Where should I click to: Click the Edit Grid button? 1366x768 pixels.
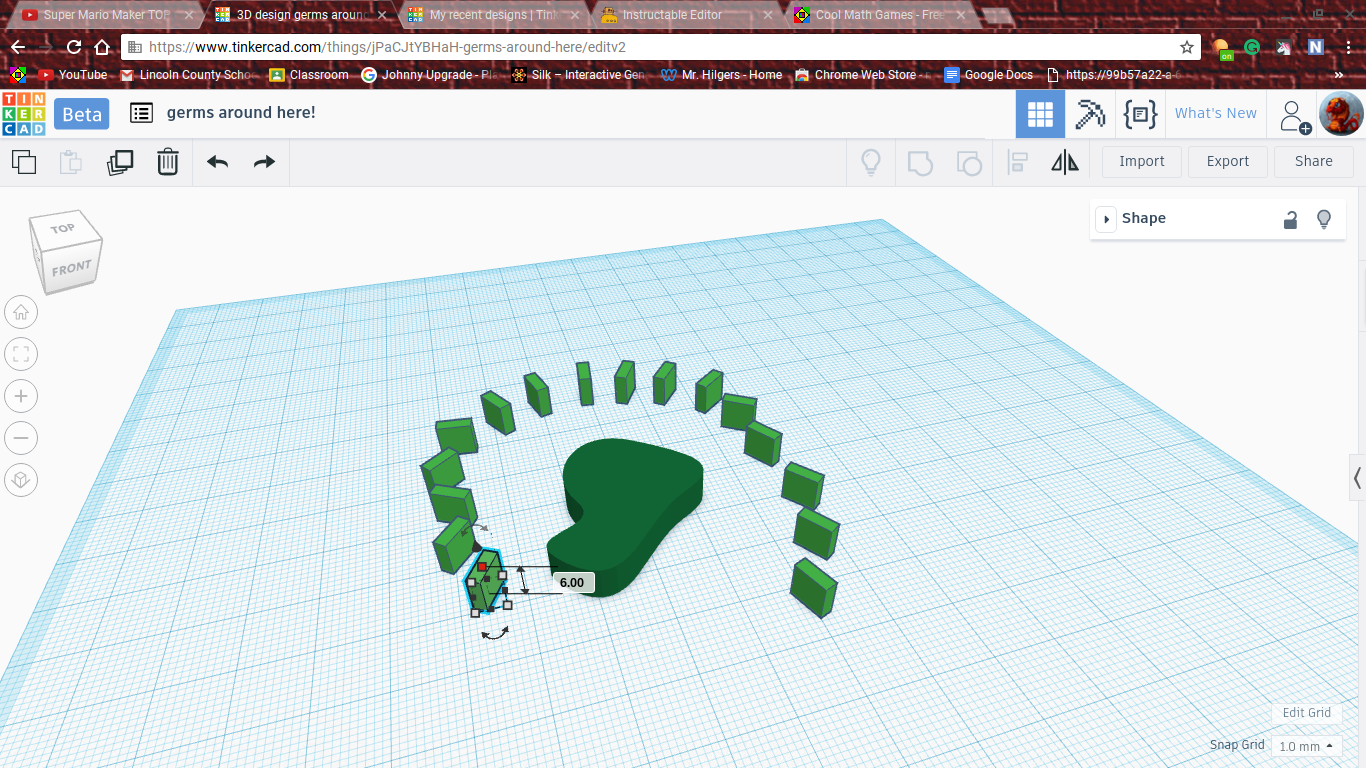pyautogui.click(x=1307, y=713)
